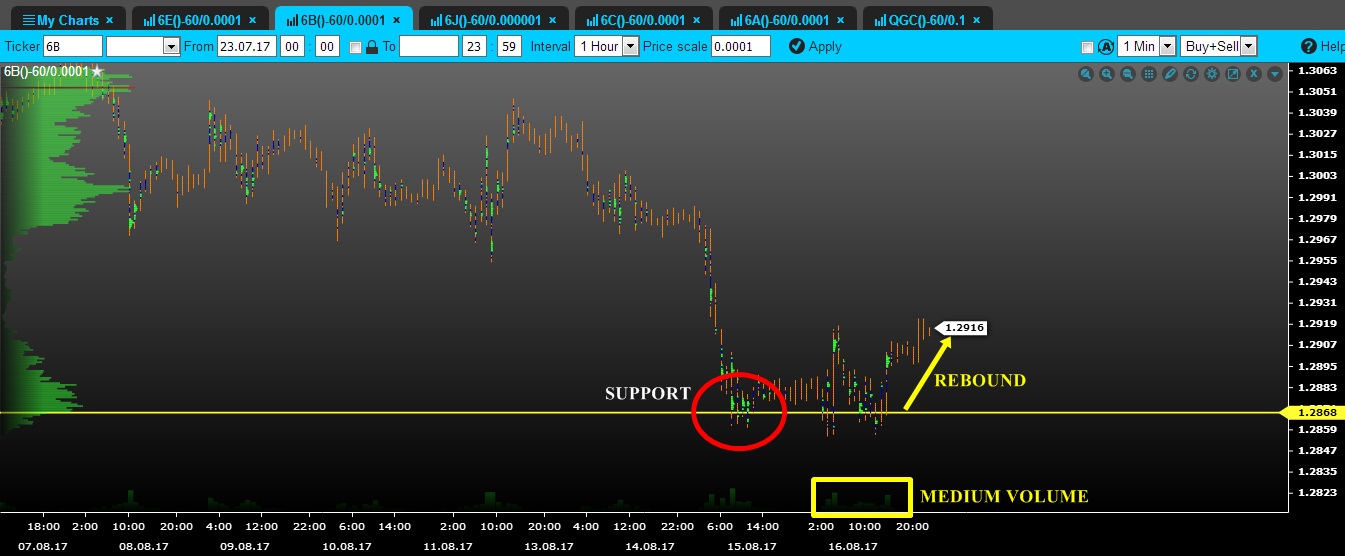Toggle the chart grid icon
Viewport: 1345px width, 556px height.
(x=1149, y=74)
